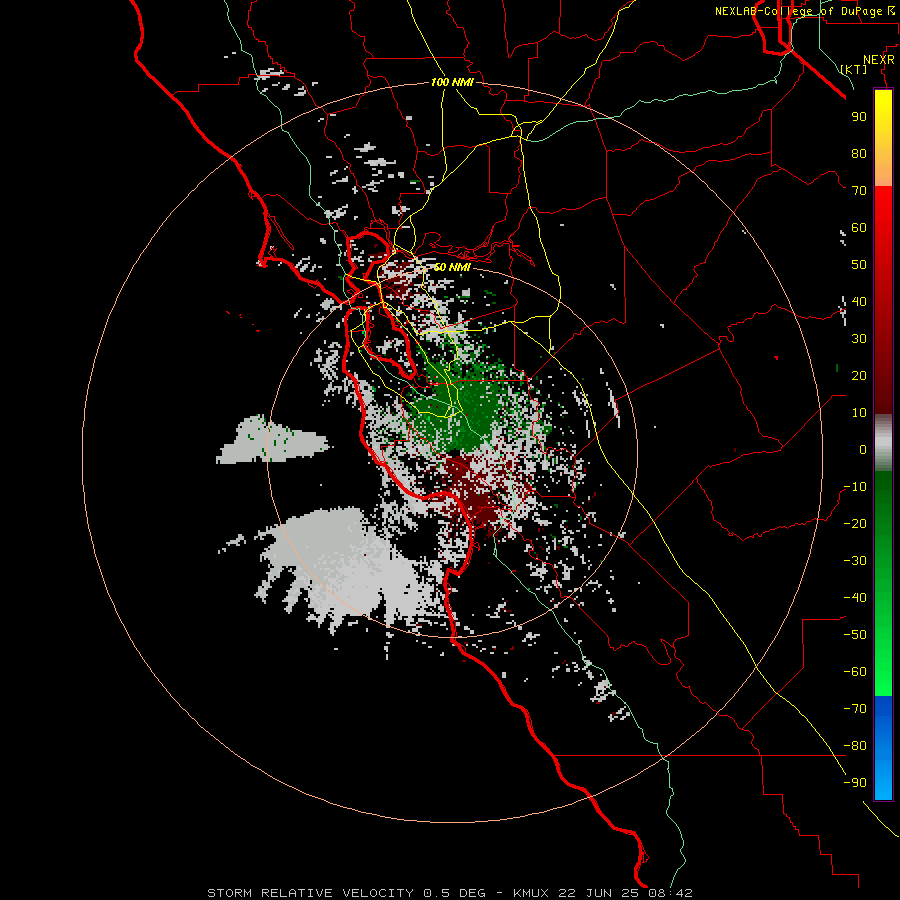
Task: Pick the 30 knot scale label
Action: point(859,339)
